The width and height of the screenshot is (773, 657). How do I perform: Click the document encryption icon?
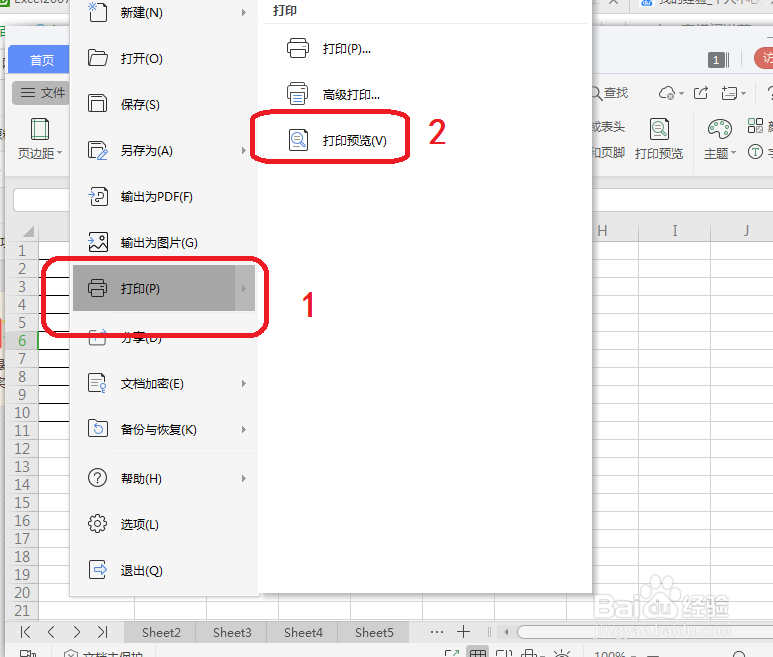tap(97, 383)
